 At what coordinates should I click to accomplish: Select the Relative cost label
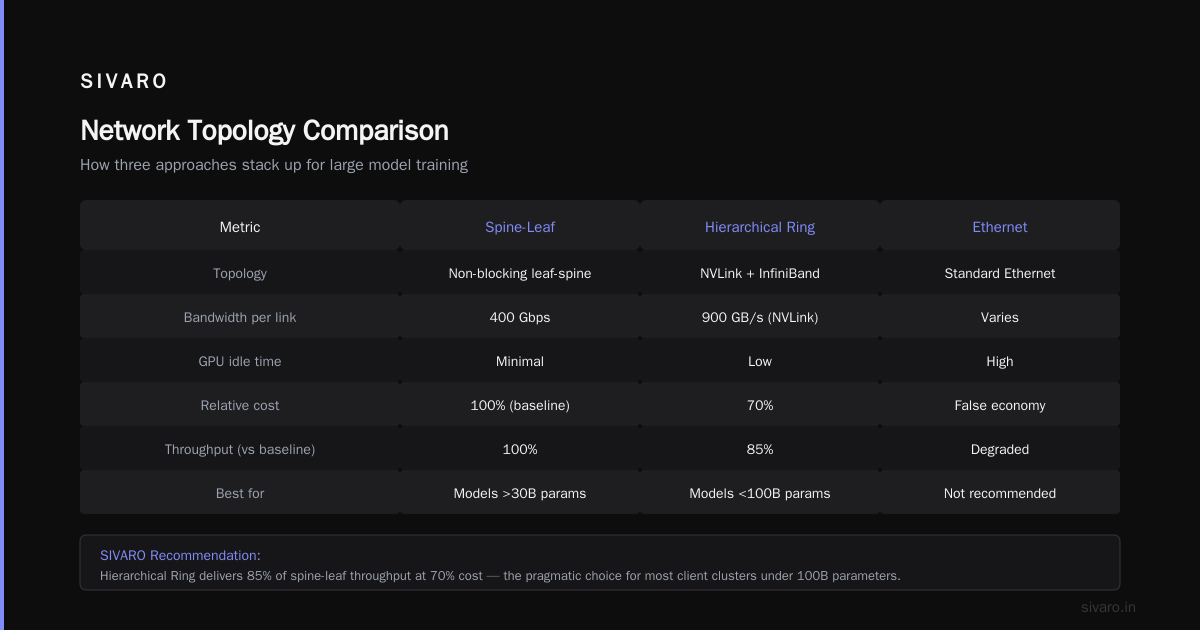click(240, 405)
